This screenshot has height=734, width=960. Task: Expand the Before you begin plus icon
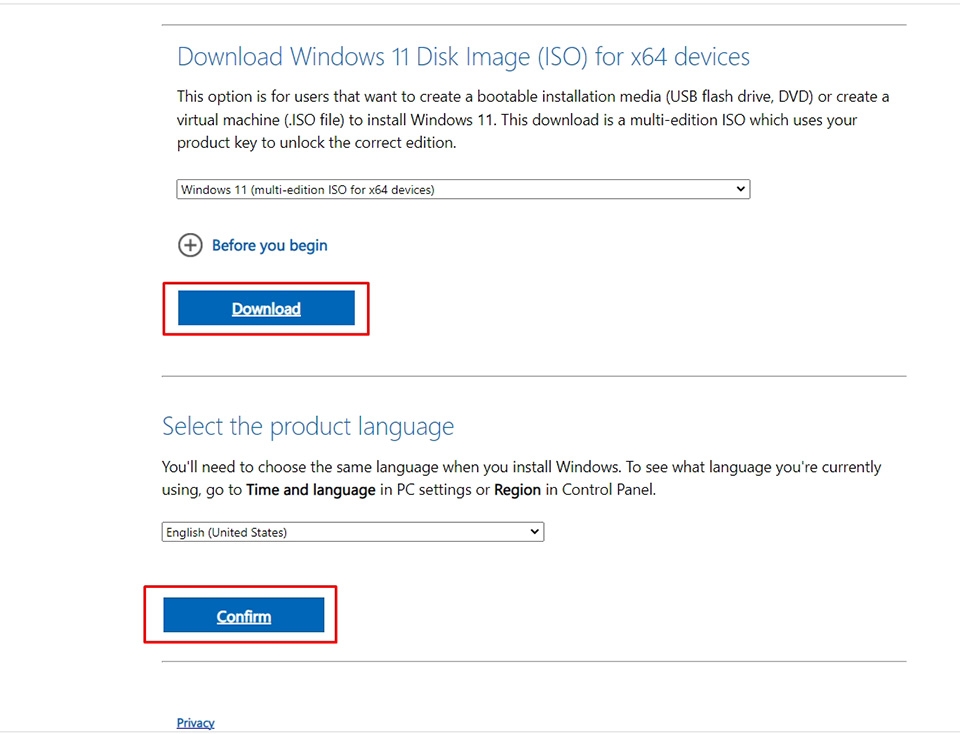tap(190, 245)
